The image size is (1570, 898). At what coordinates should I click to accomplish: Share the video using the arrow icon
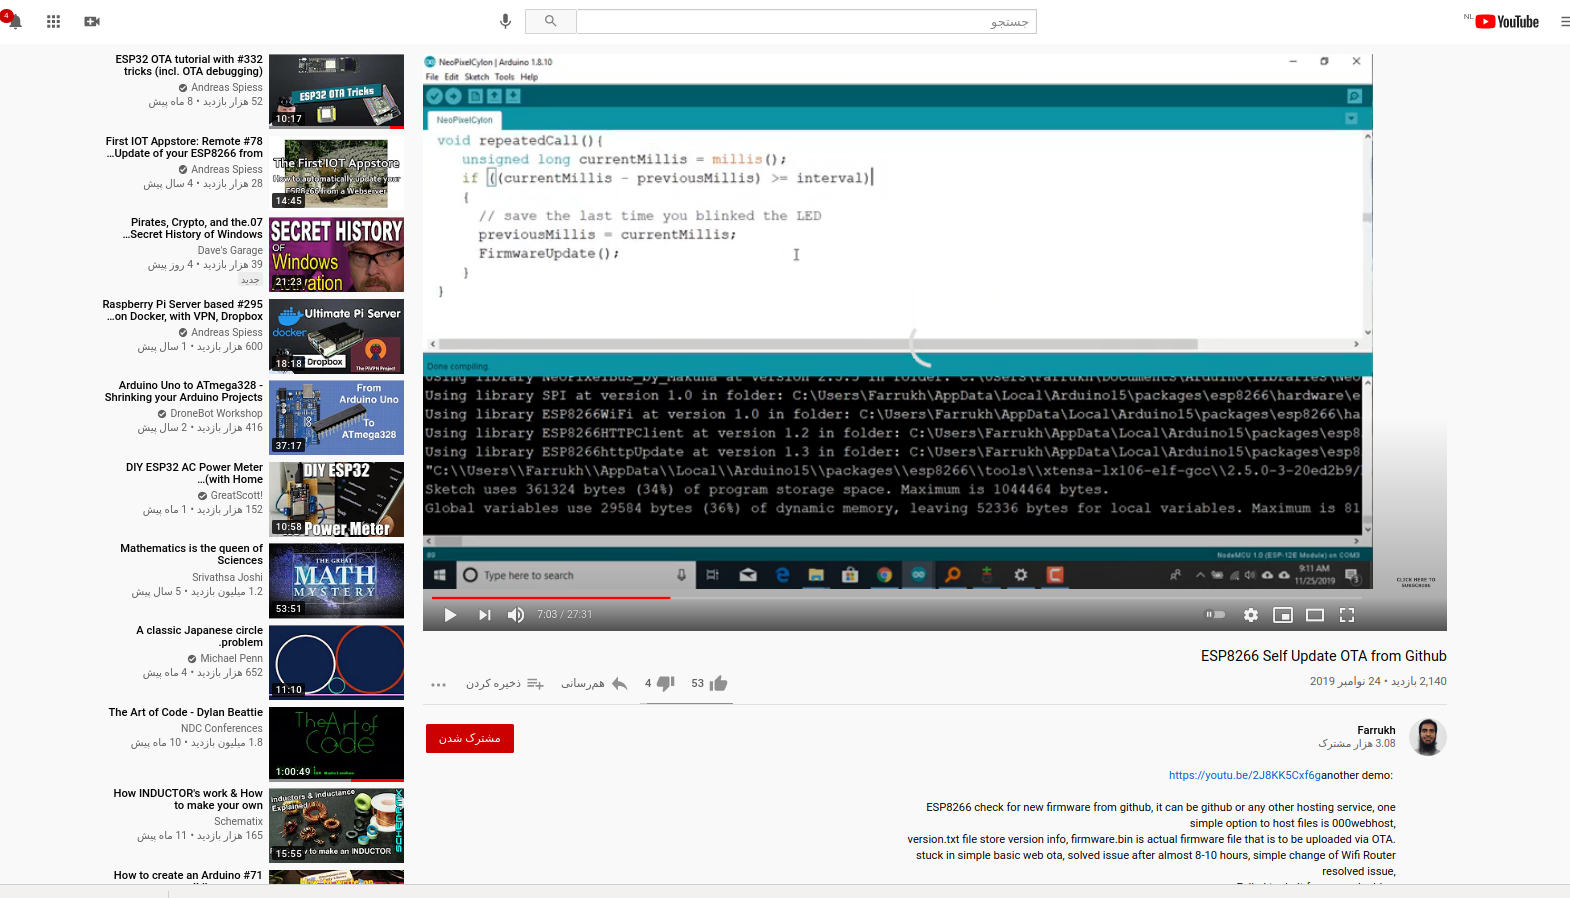tap(619, 683)
